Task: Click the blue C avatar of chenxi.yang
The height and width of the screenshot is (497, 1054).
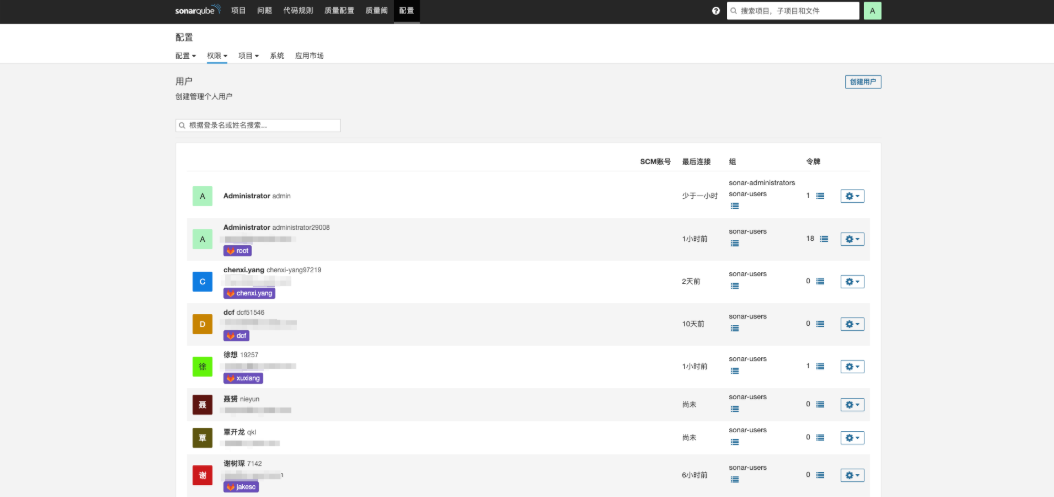Action: tap(202, 281)
